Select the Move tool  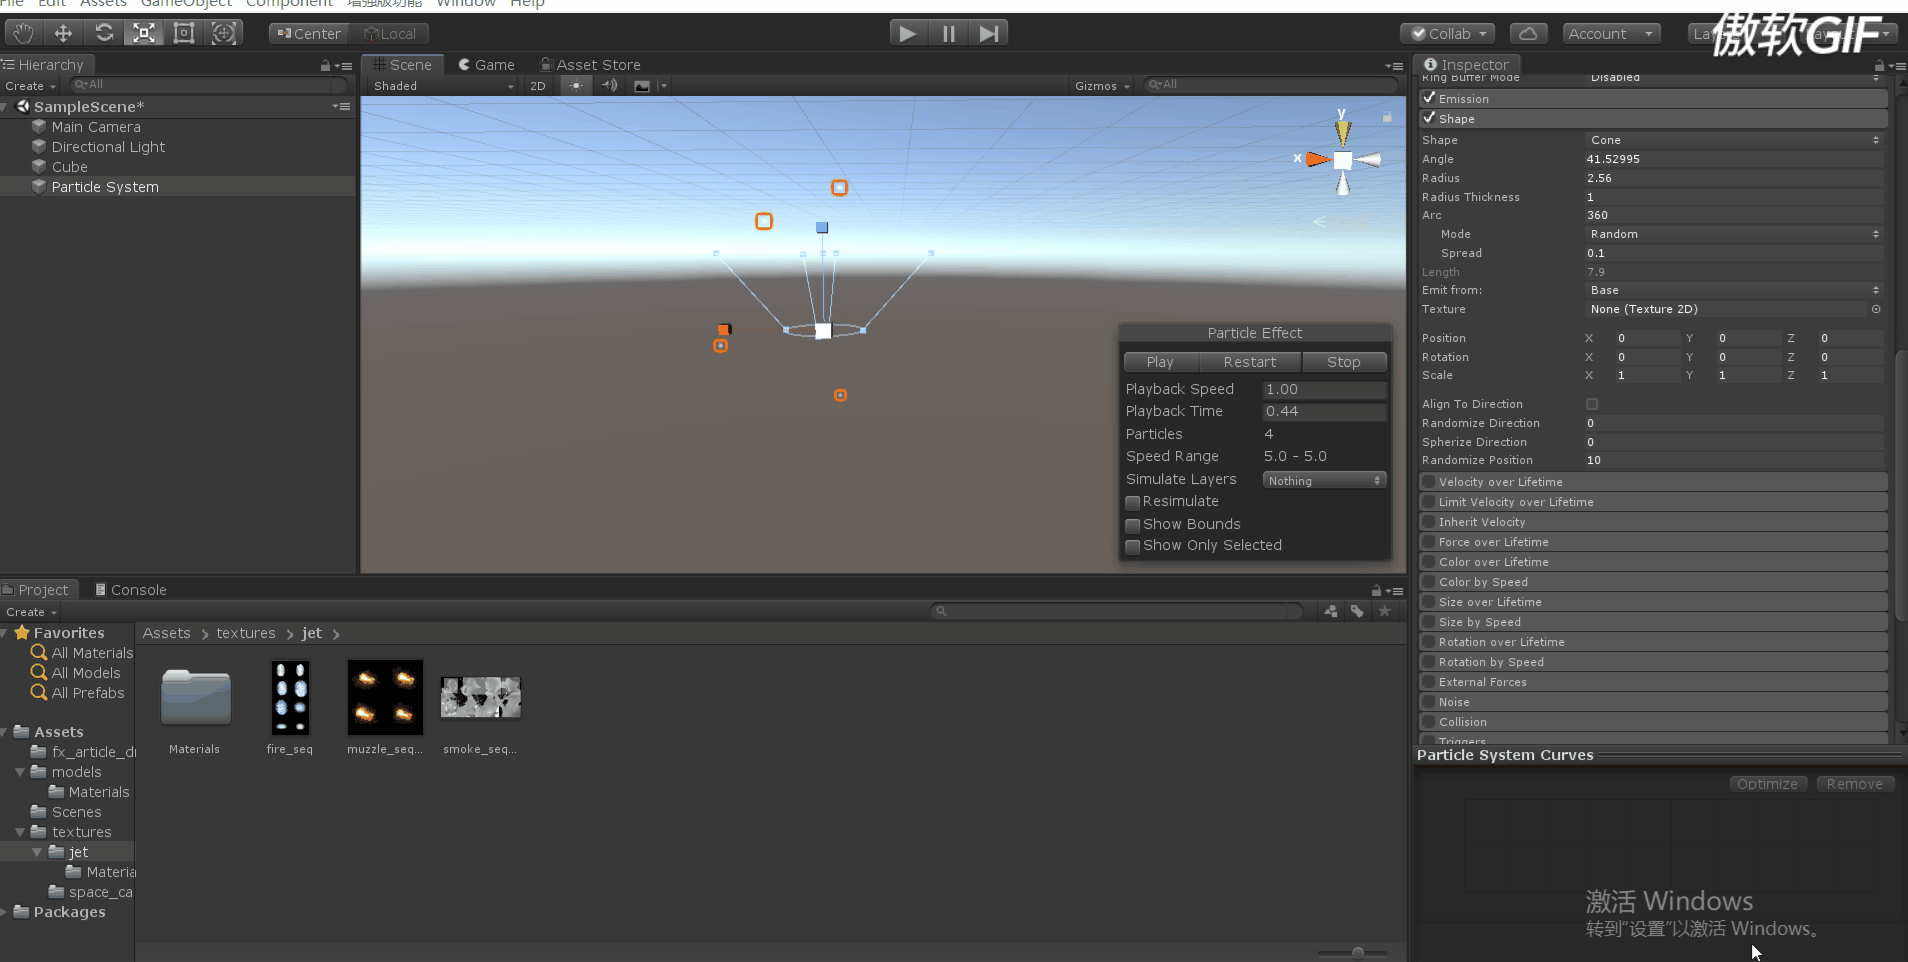click(63, 33)
